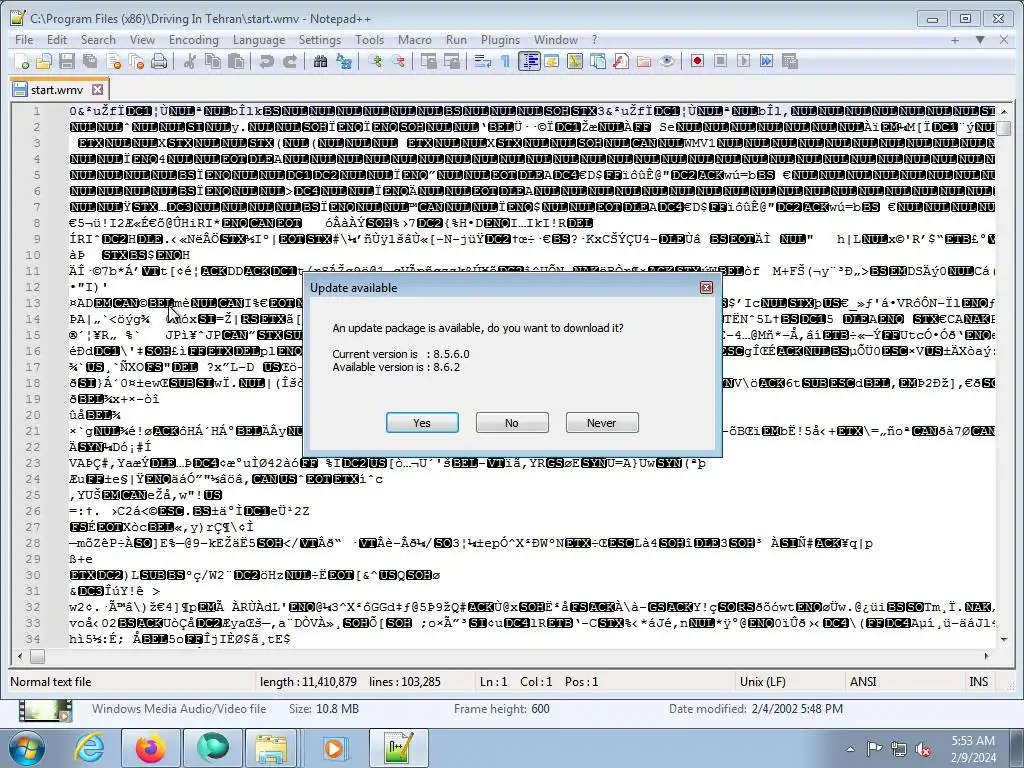Open the Macro menu
1024x768 pixels.
click(415, 40)
